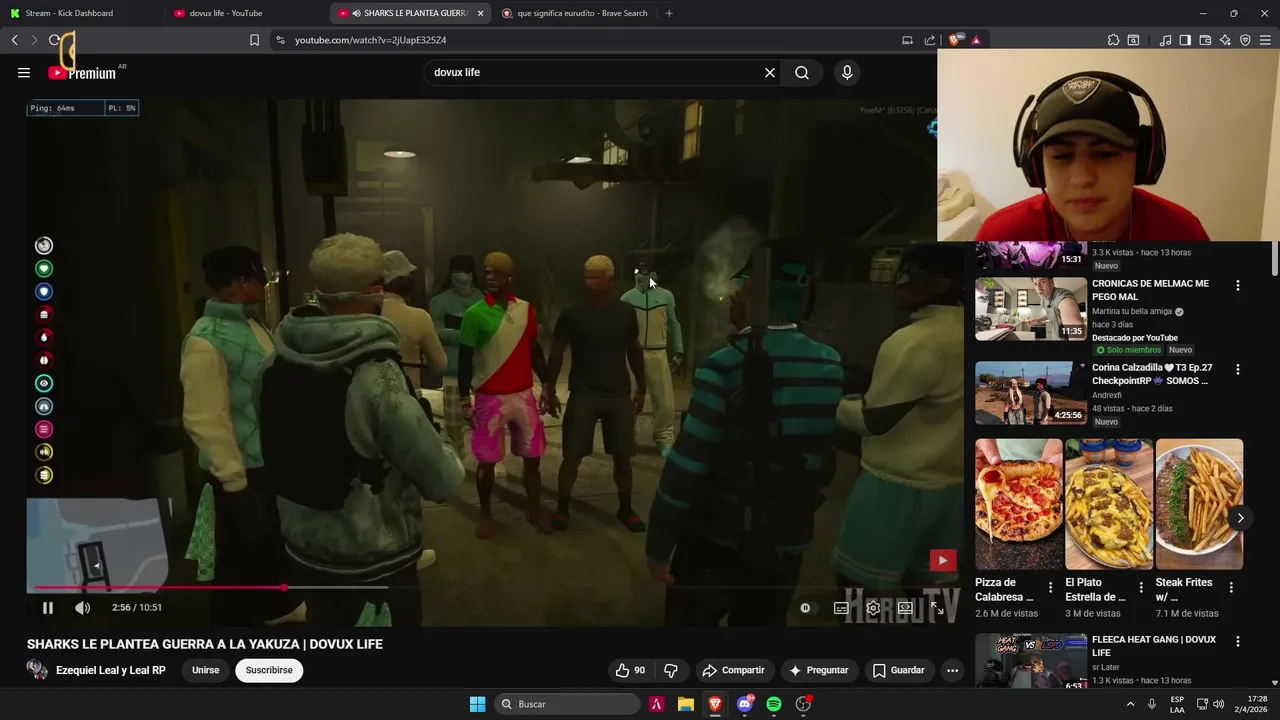Open options for CRONICAS DE MELMAC video
This screenshot has width=1280, height=720.
point(1238,285)
